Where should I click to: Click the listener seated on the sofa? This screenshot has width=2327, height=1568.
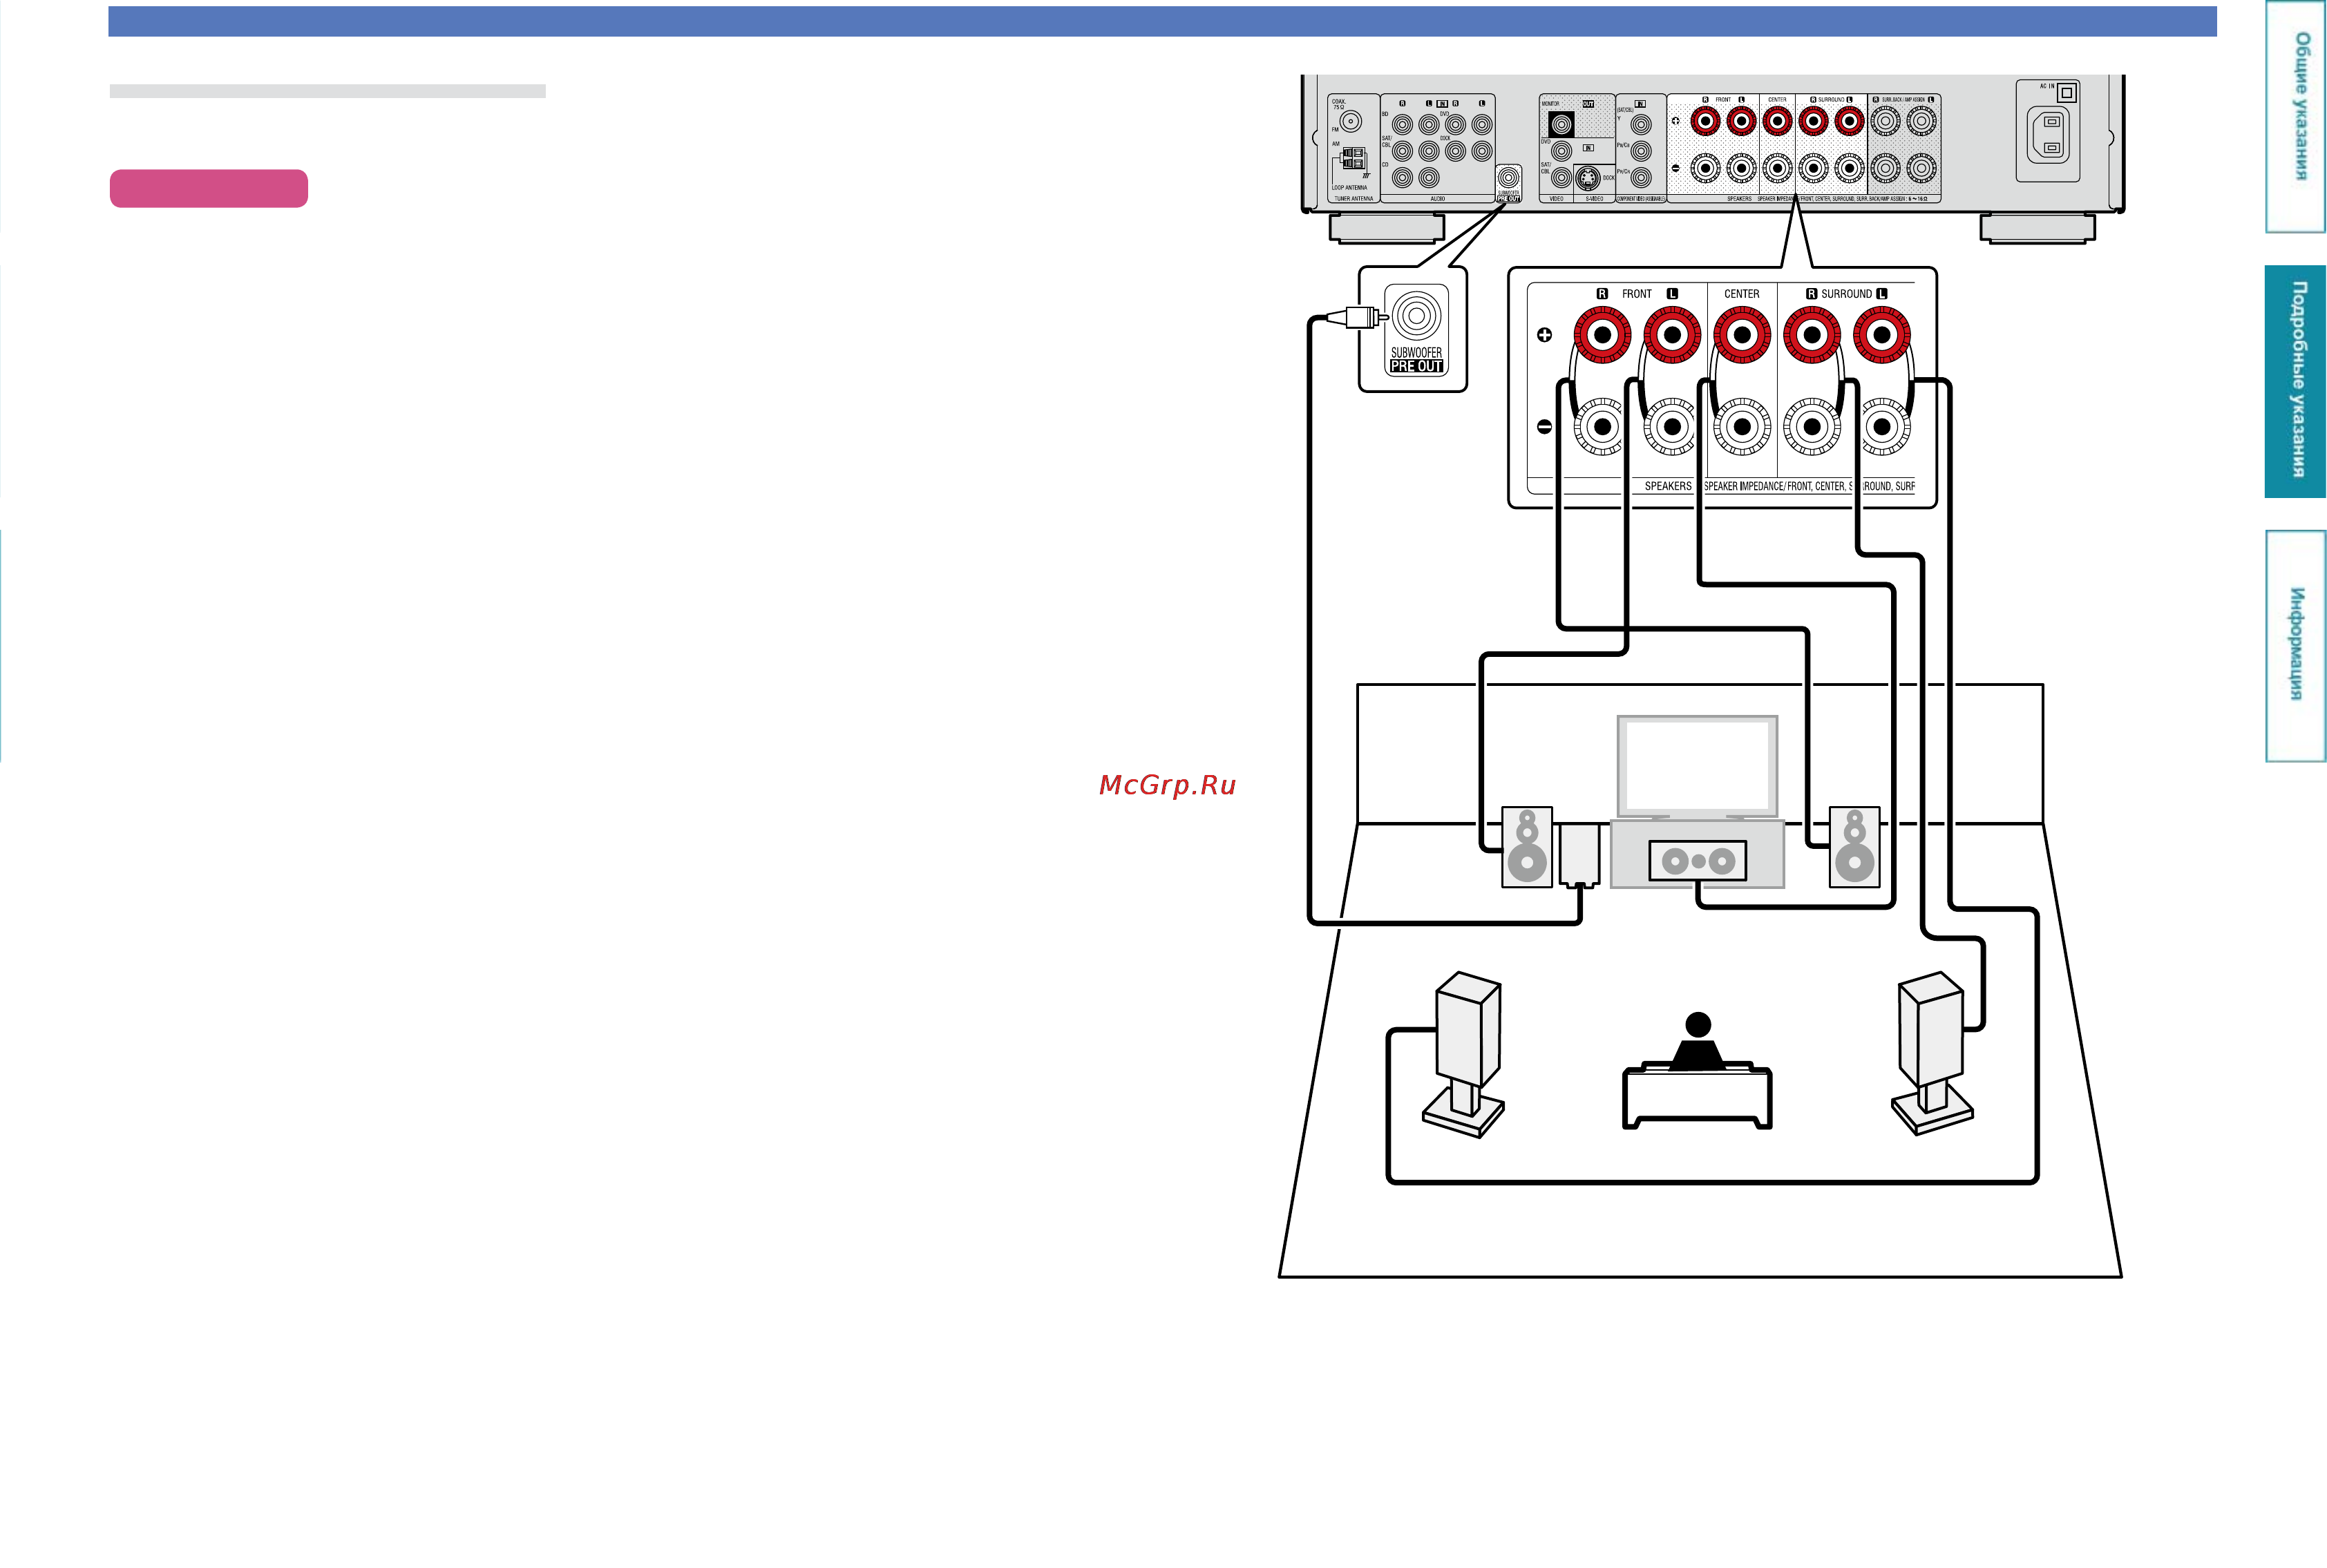coord(1698,1042)
